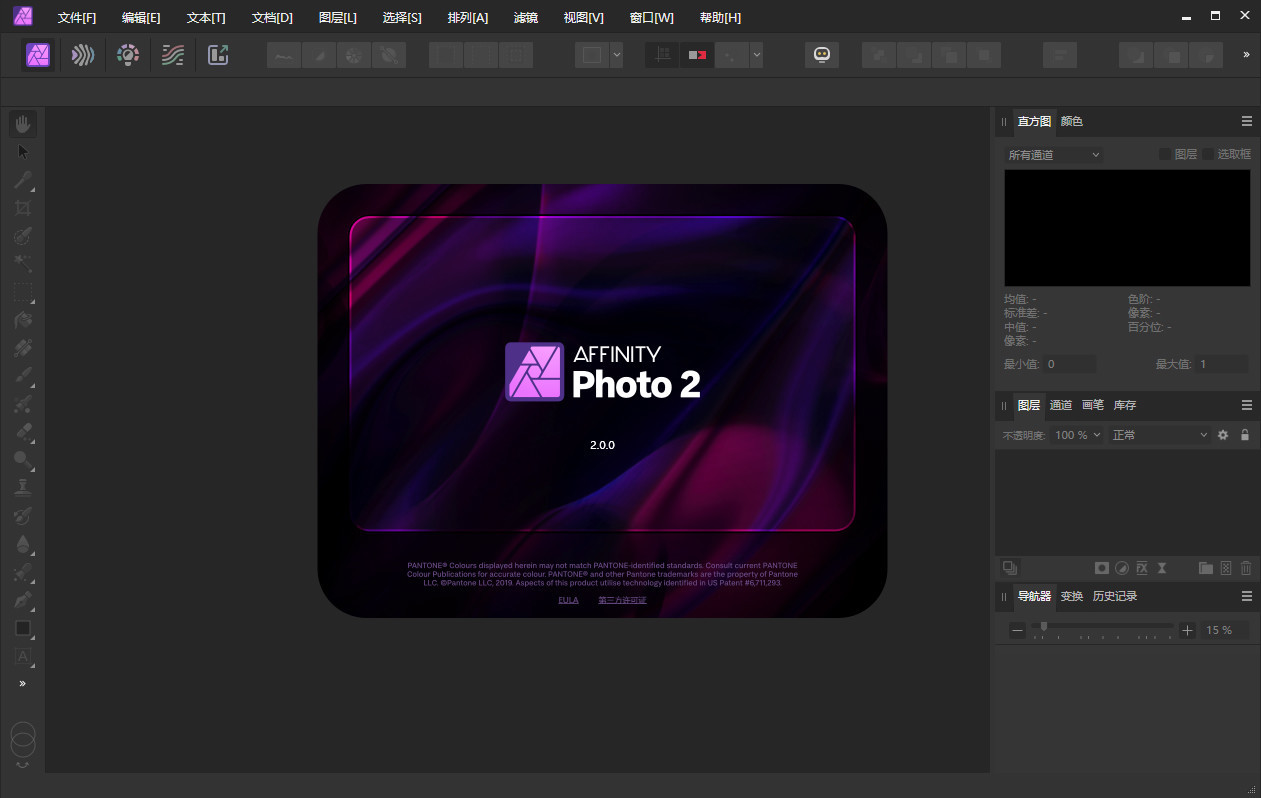Click the assistant robot icon in the toolbar
This screenshot has width=1261, height=798.
[822, 54]
